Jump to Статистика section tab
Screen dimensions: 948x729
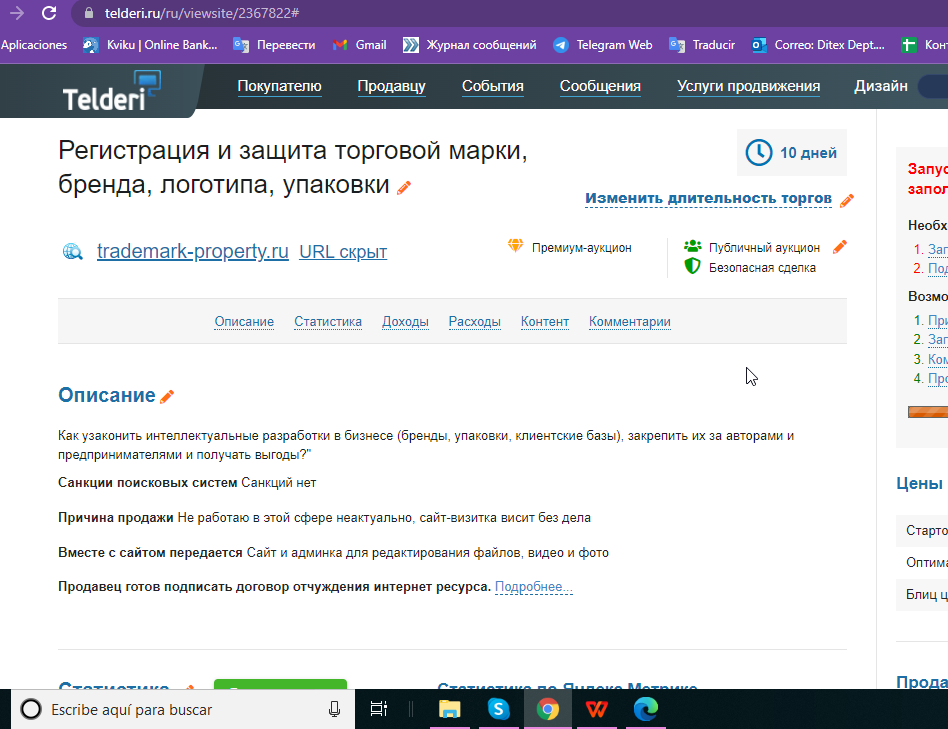(x=328, y=322)
